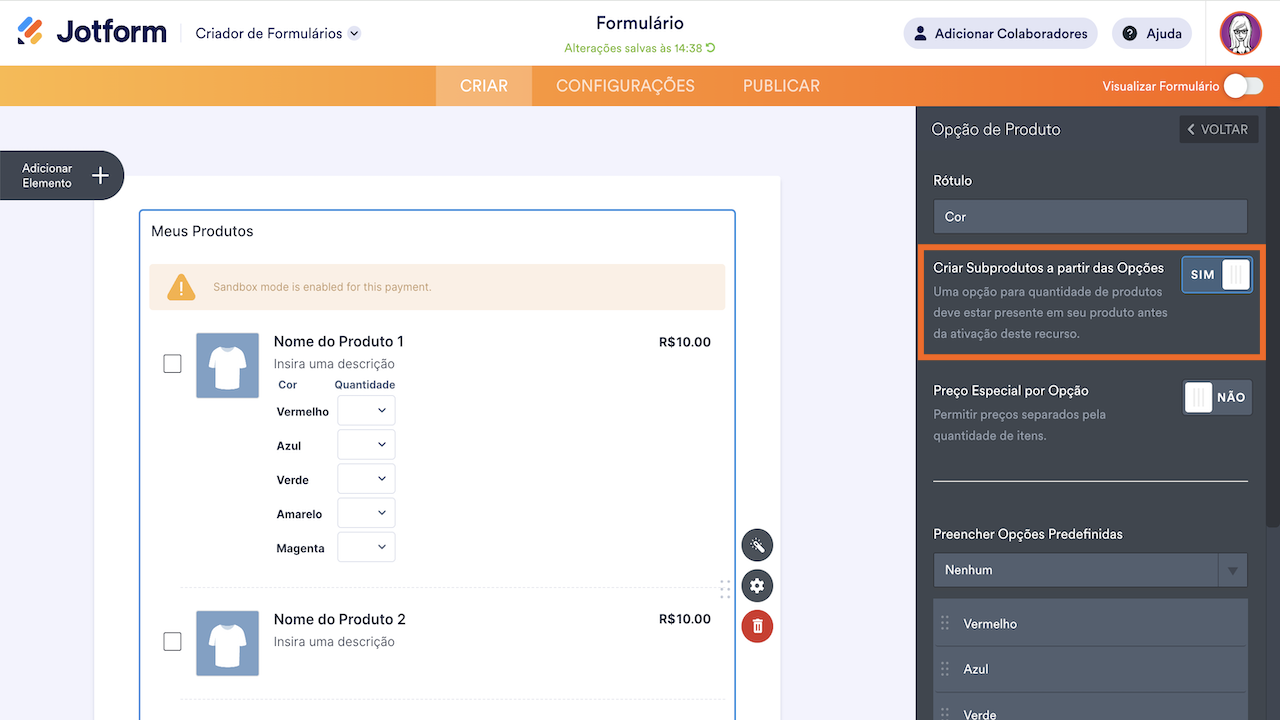Switch to the CONFIGURAÇÕES tab
Image resolution: width=1280 pixels, height=720 pixels.
[625, 86]
